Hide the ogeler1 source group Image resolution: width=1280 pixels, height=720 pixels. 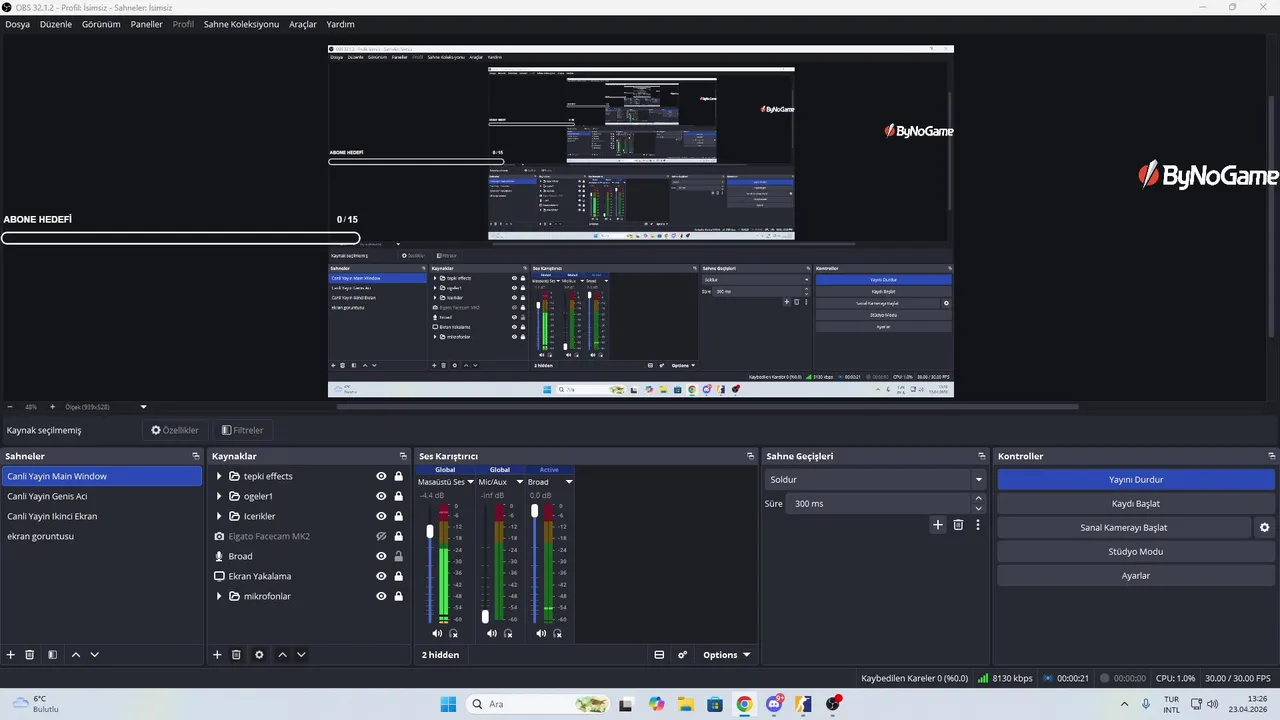click(381, 496)
